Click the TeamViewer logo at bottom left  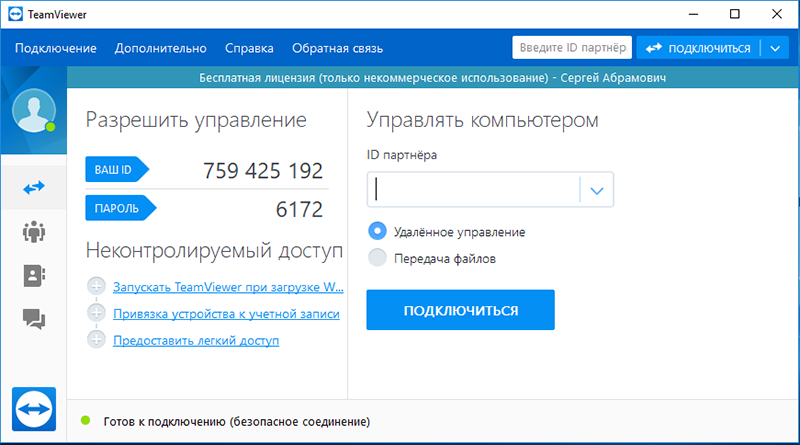coord(34,409)
